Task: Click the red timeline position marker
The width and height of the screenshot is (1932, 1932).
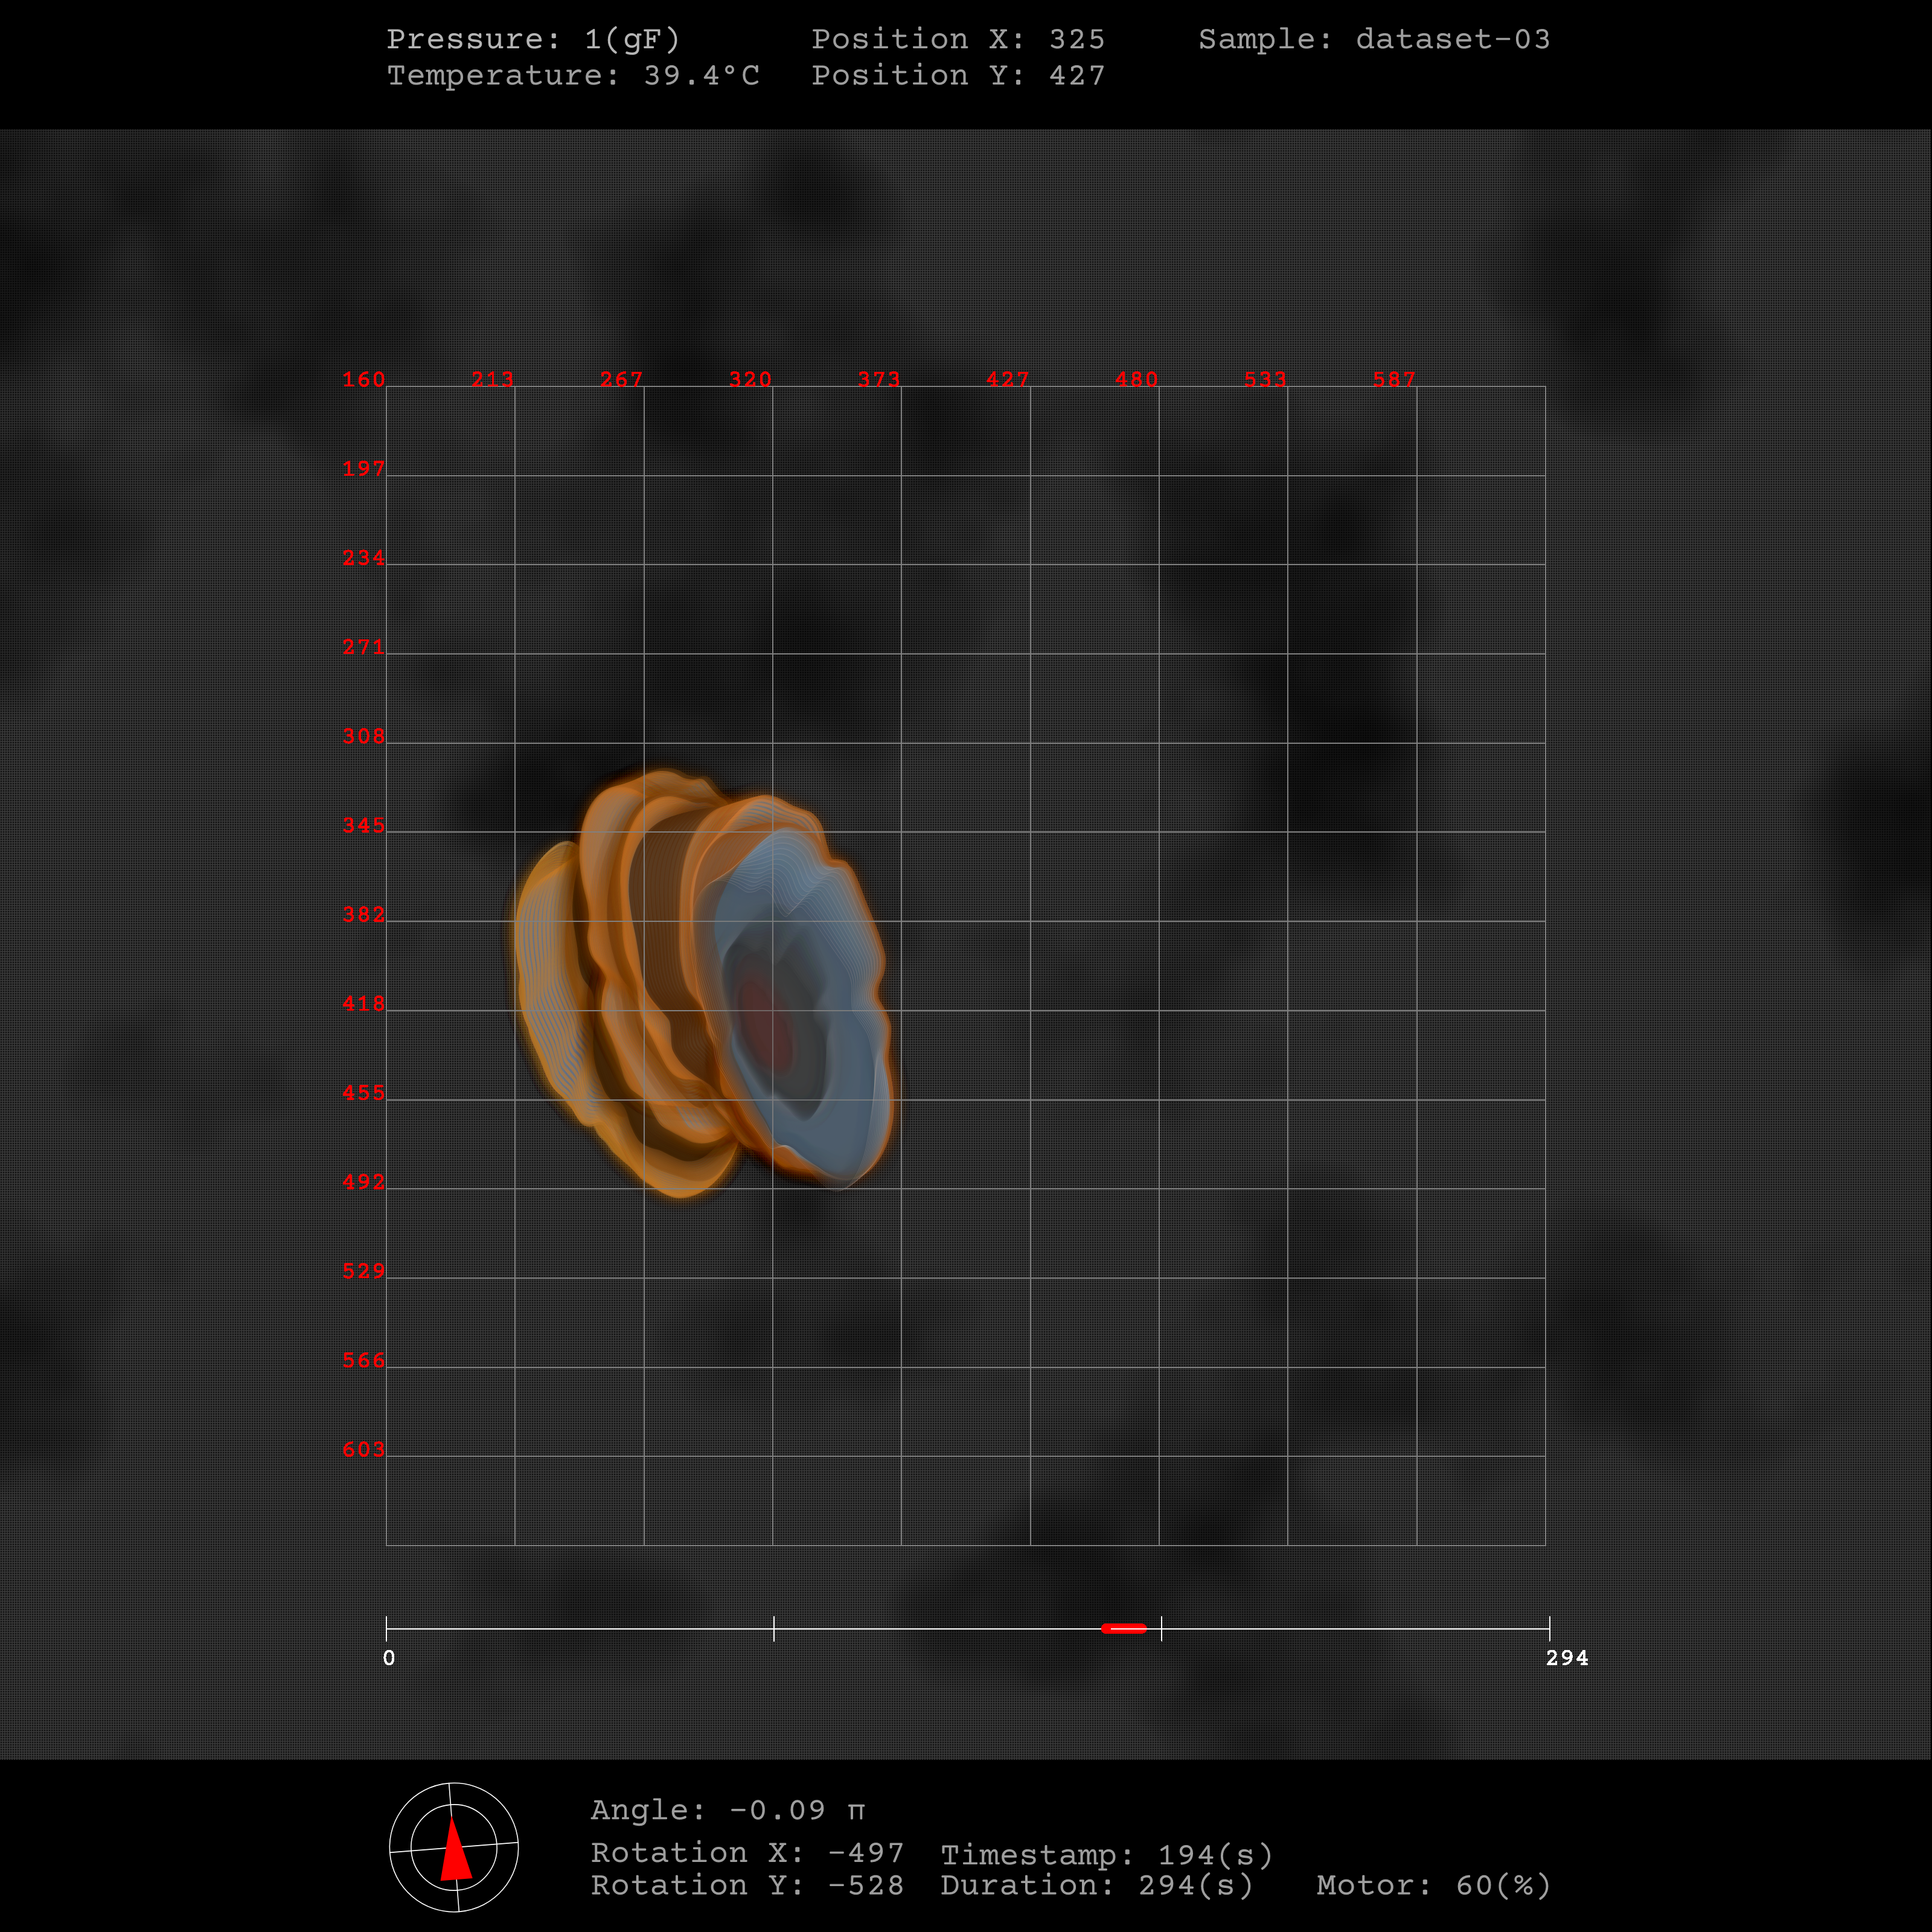Action: point(1123,1628)
